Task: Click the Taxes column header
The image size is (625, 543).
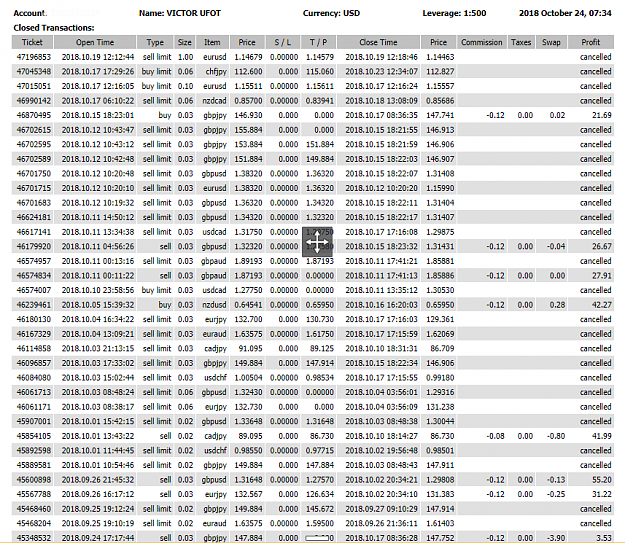Action: pos(521,42)
